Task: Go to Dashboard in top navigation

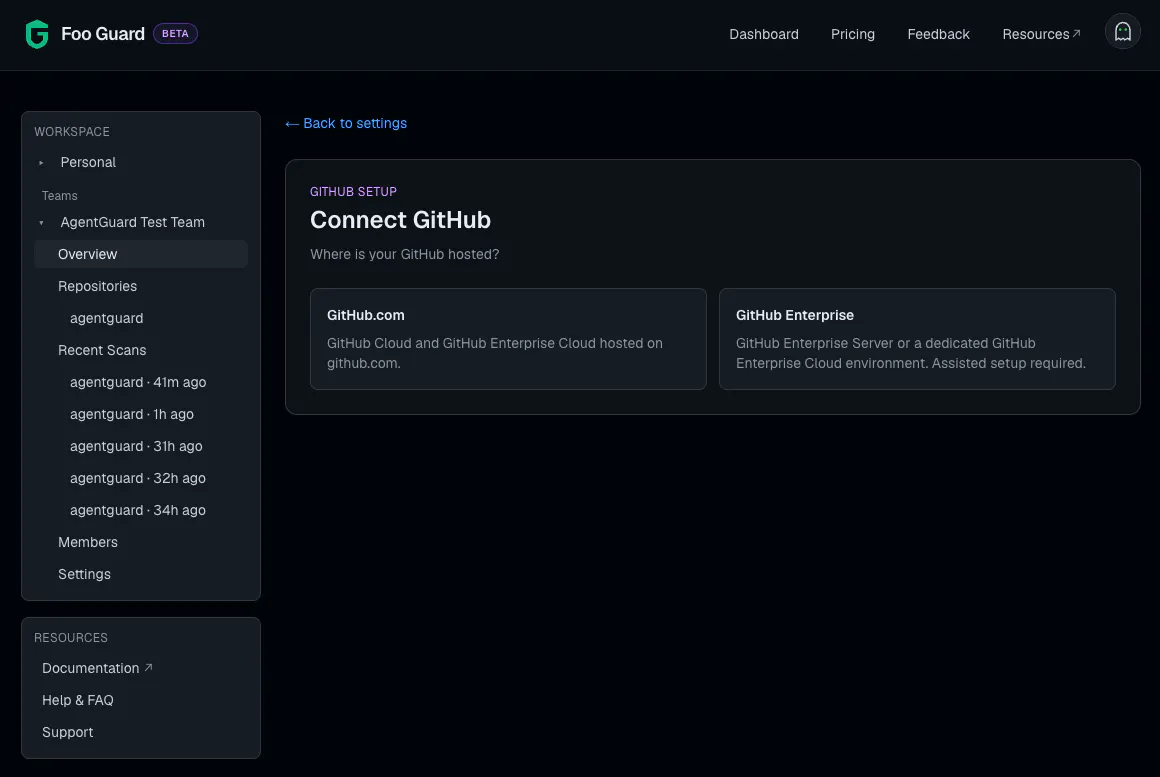Action: (x=763, y=34)
